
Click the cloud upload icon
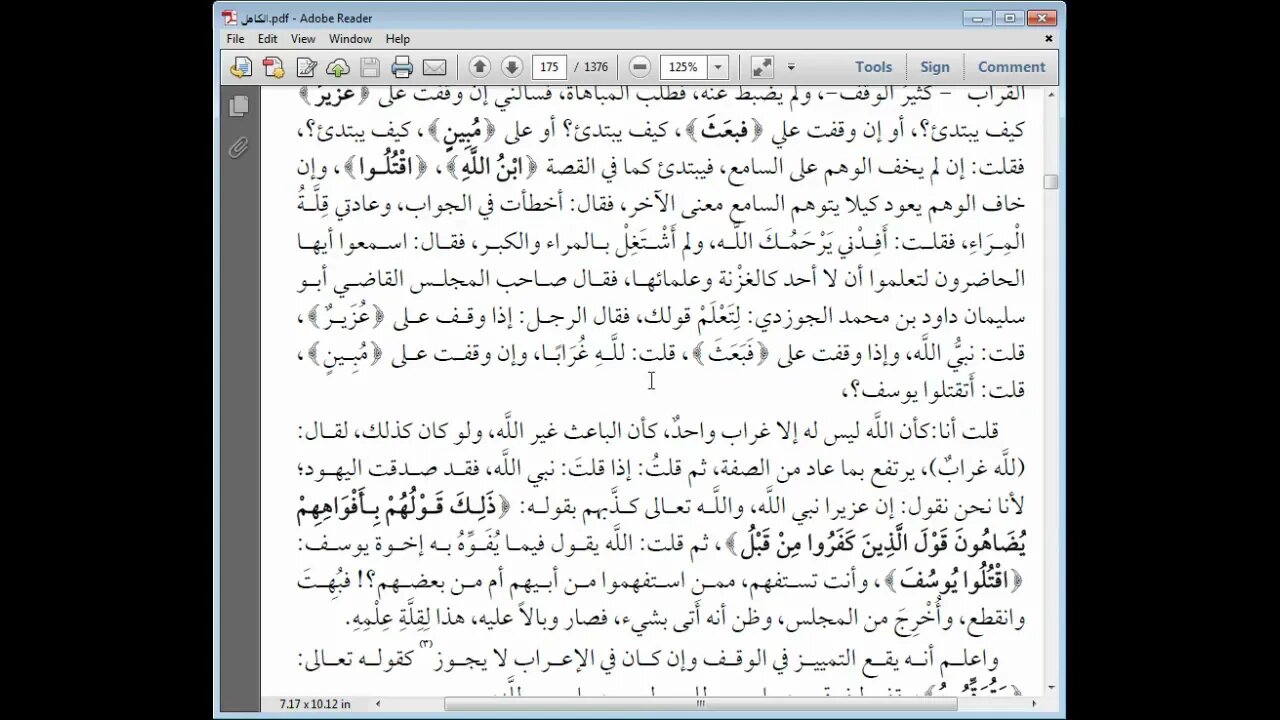pyautogui.click(x=338, y=67)
